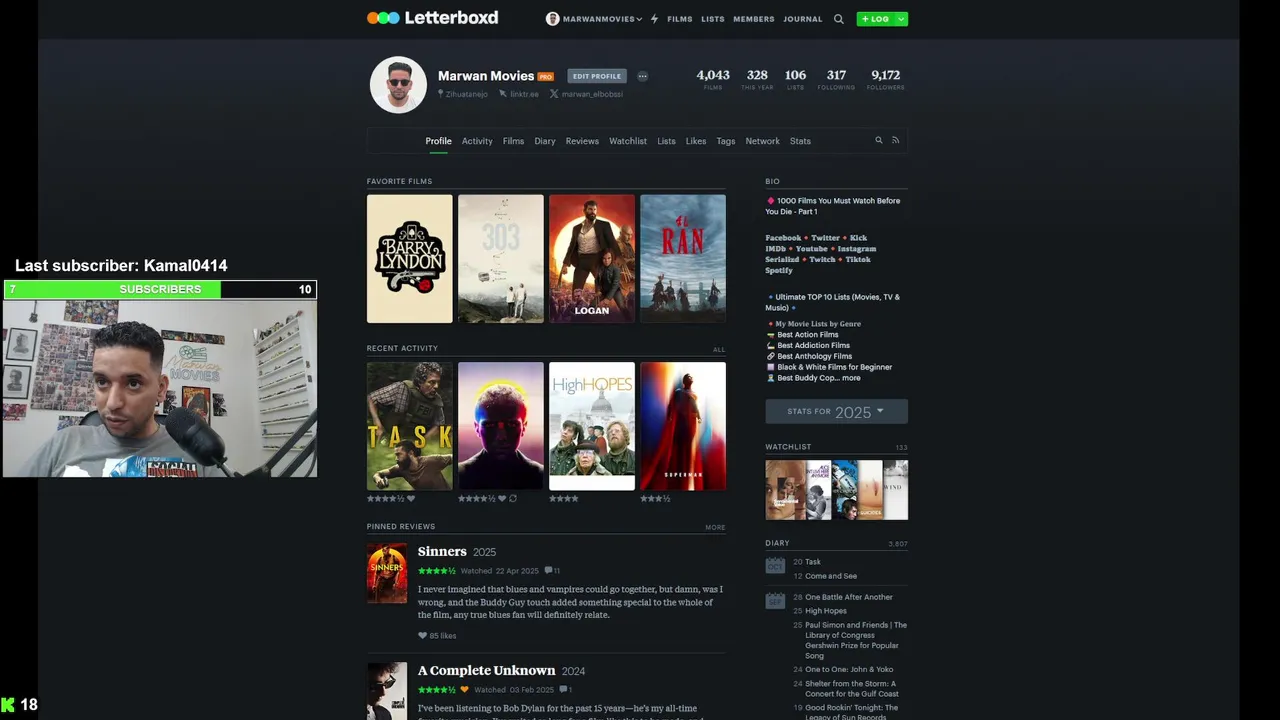Switch to the Tags tab
1280x720 pixels.
[x=726, y=141]
